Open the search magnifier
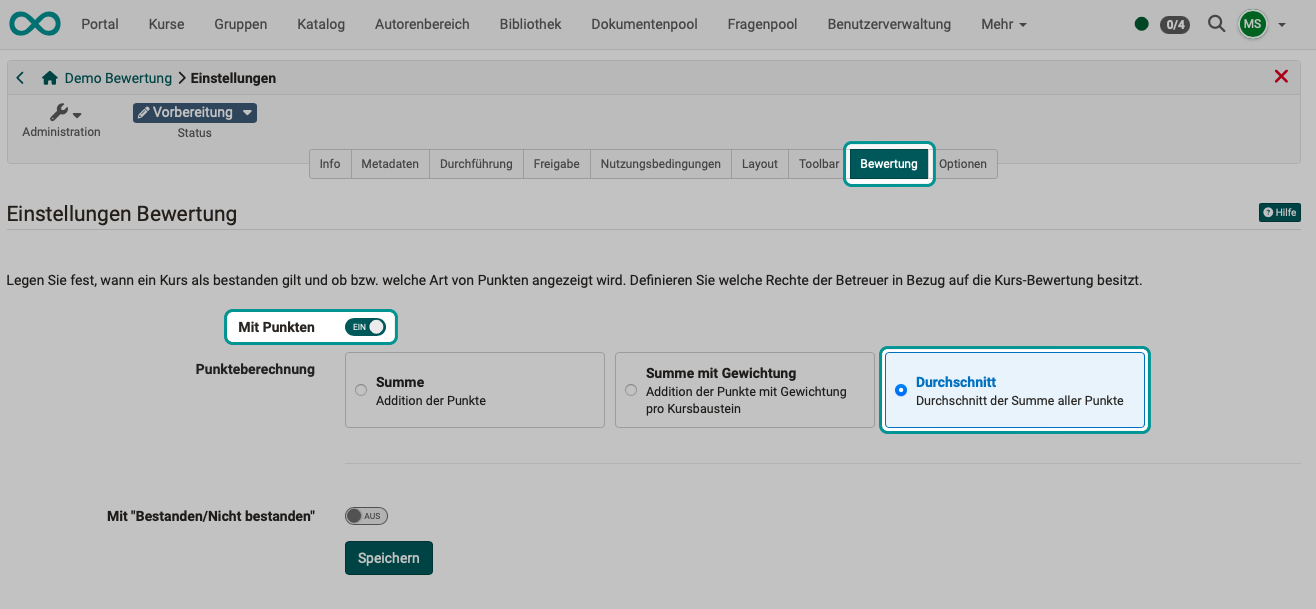Image resolution: width=1316 pixels, height=609 pixels. [1216, 23]
